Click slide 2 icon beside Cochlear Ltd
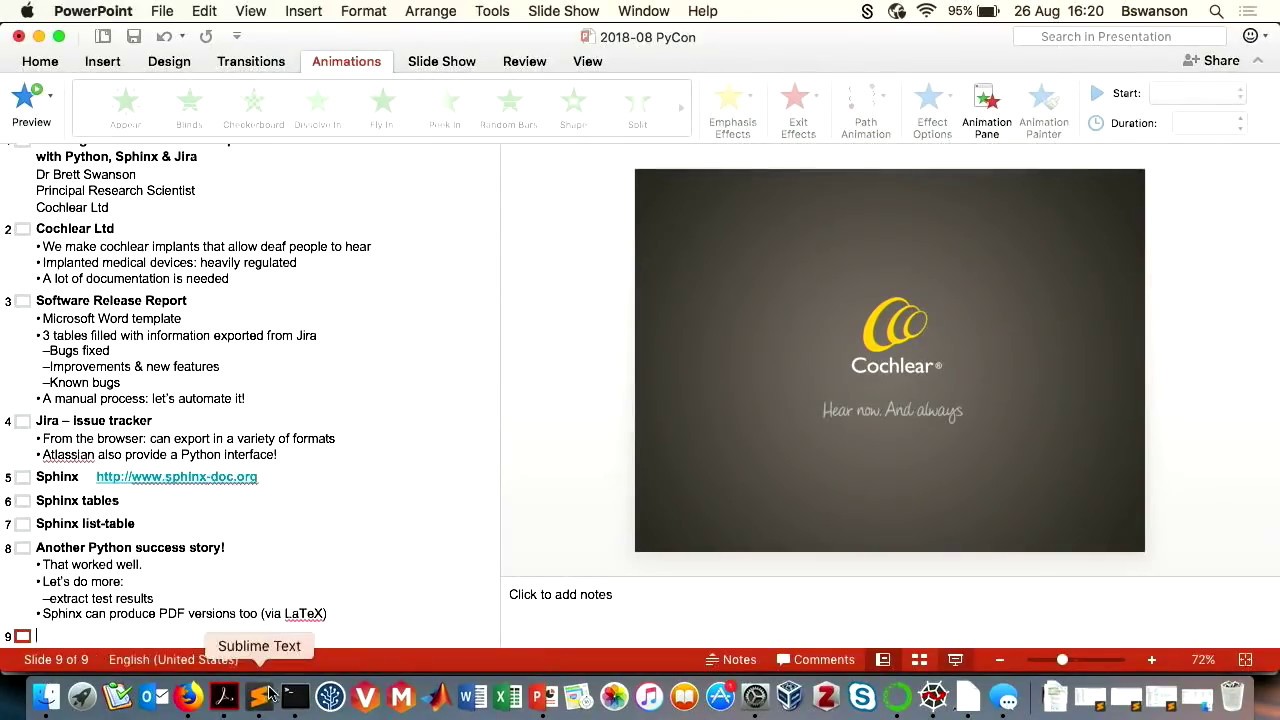Image resolution: width=1280 pixels, height=720 pixels. 23,229
